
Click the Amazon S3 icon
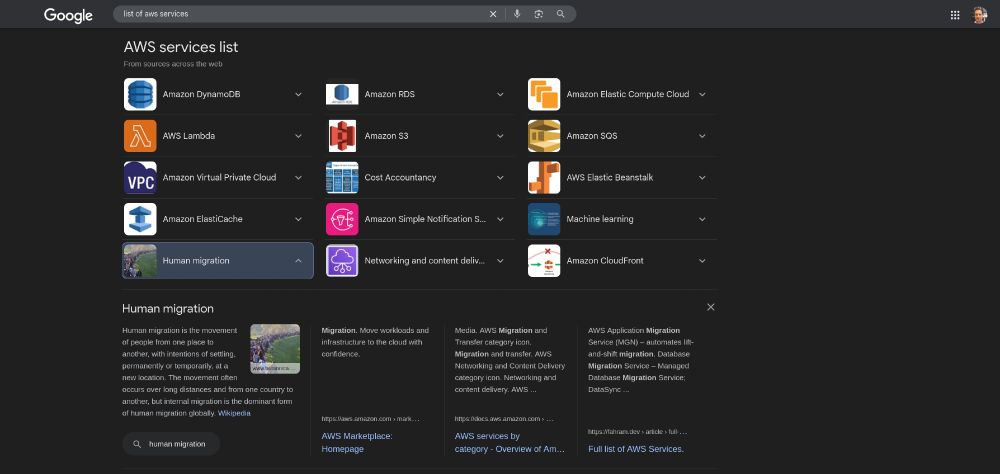point(342,136)
